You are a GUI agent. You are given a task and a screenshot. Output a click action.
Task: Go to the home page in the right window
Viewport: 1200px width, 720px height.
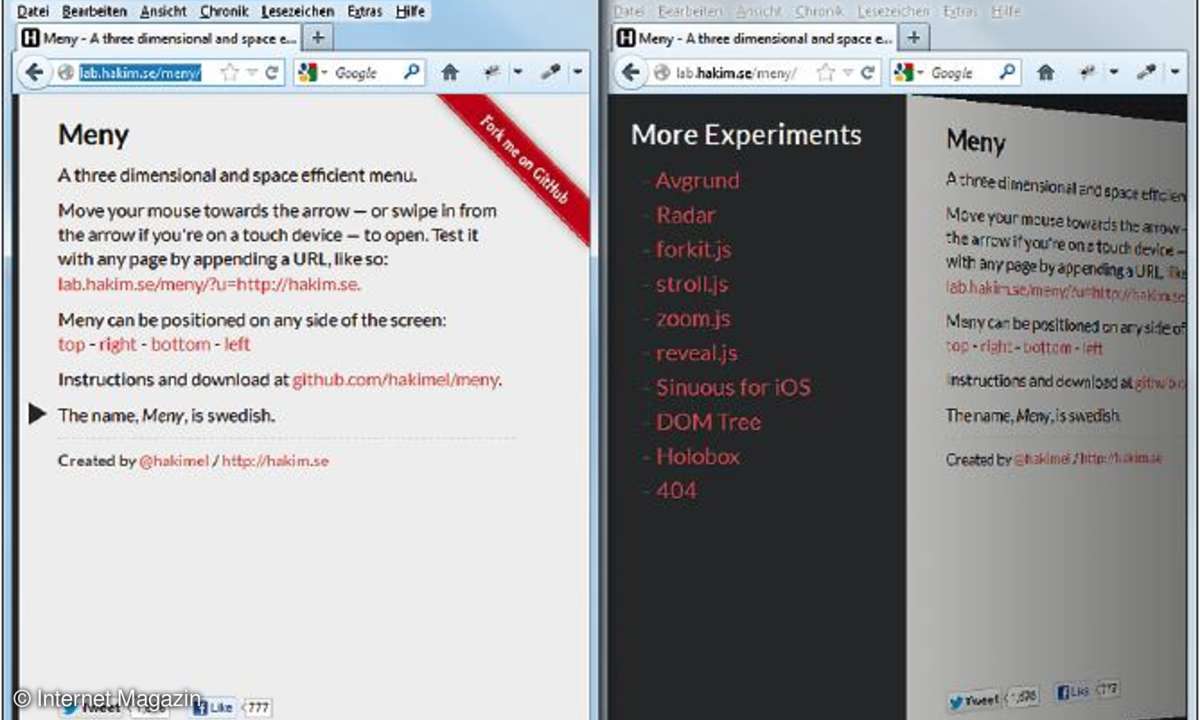coord(1046,72)
